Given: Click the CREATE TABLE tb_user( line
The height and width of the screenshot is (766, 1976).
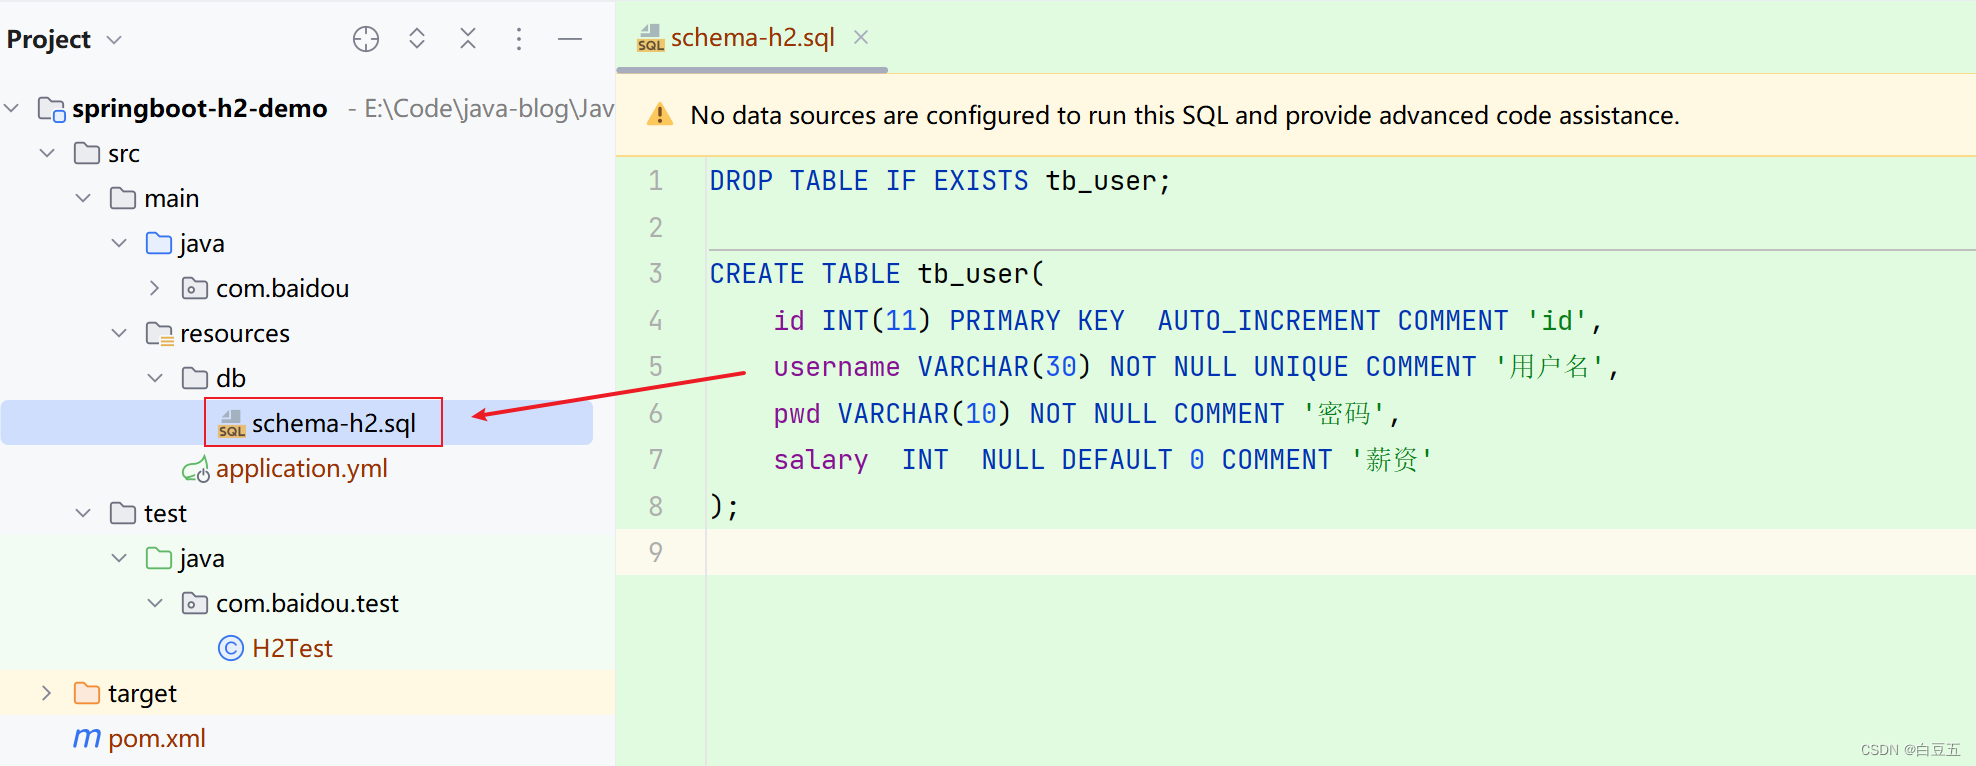Looking at the screenshot, I should click(x=877, y=274).
